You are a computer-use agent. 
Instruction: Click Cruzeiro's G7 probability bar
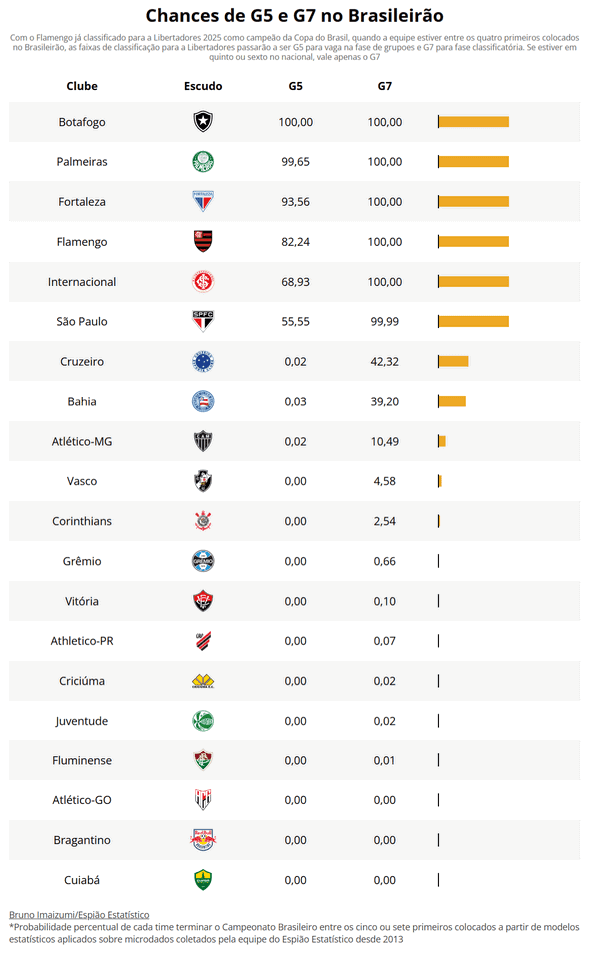coord(453,362)
